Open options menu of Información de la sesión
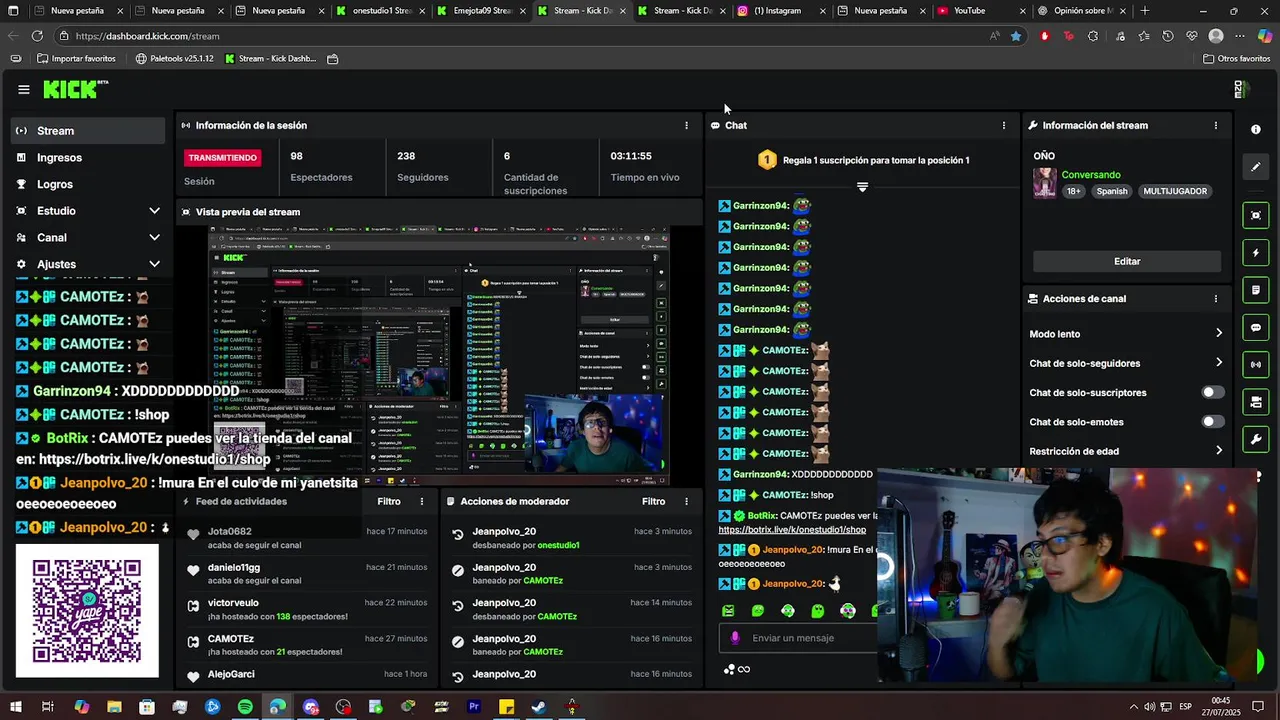 coord(686,126)
